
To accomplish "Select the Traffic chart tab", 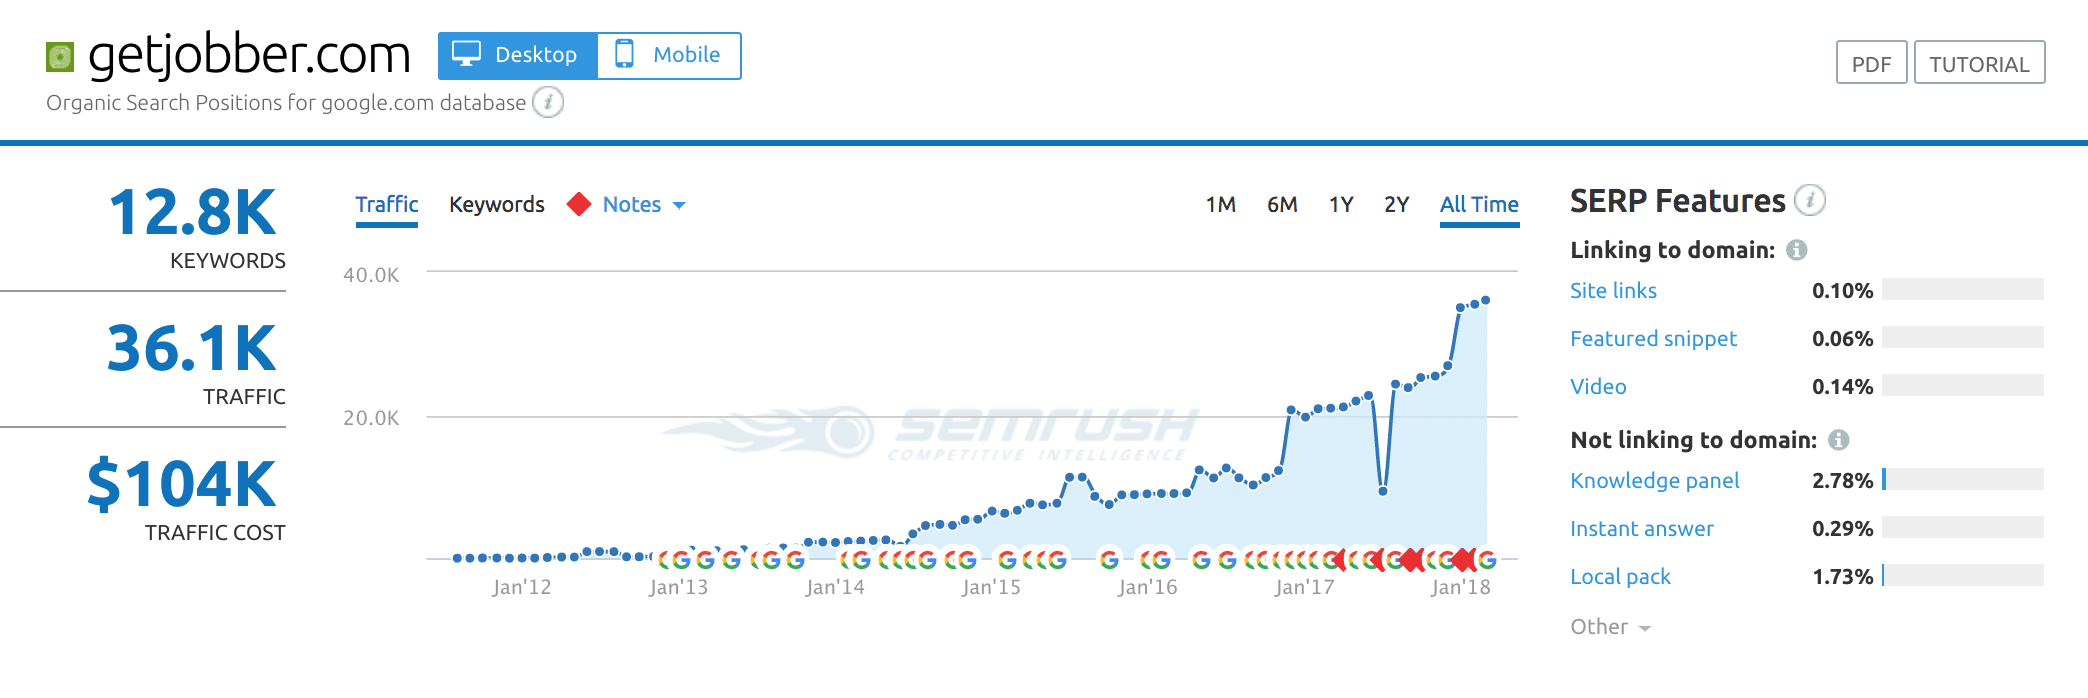I will 387,205.
